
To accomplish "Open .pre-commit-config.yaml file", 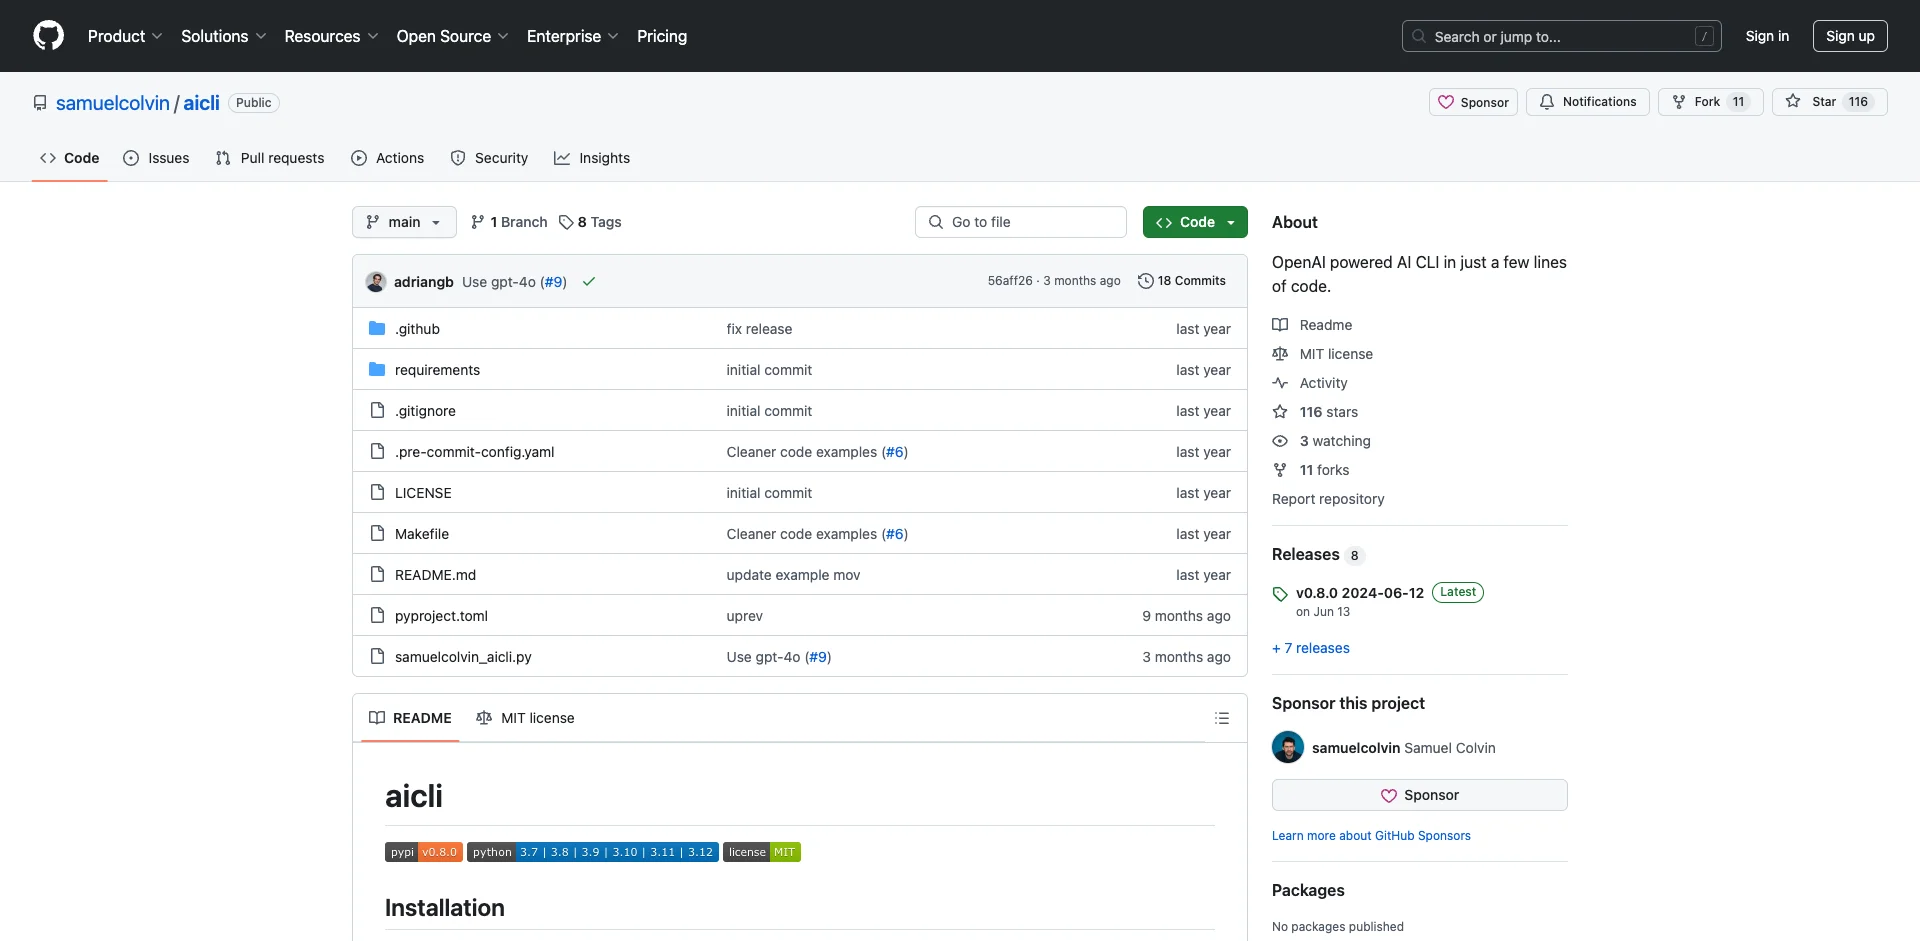I will [x=474, y=452].
